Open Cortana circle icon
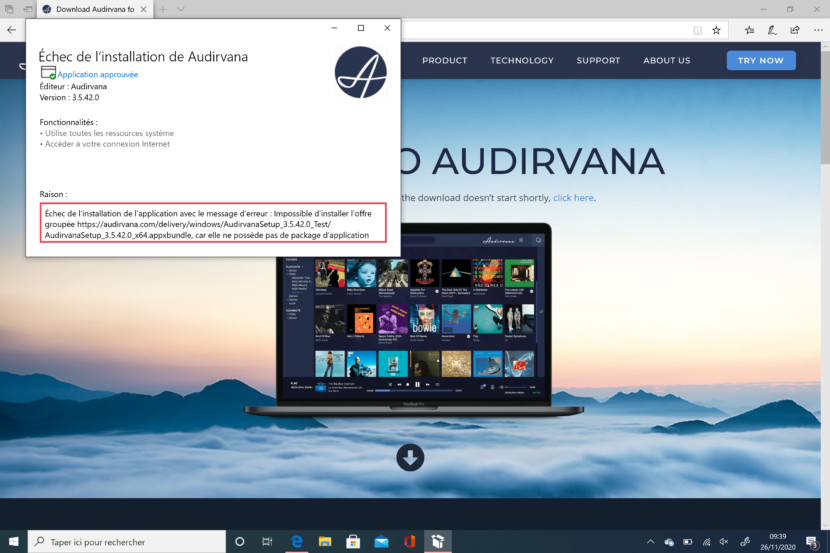This screenshot has height=553, width=830. [239, 541]
